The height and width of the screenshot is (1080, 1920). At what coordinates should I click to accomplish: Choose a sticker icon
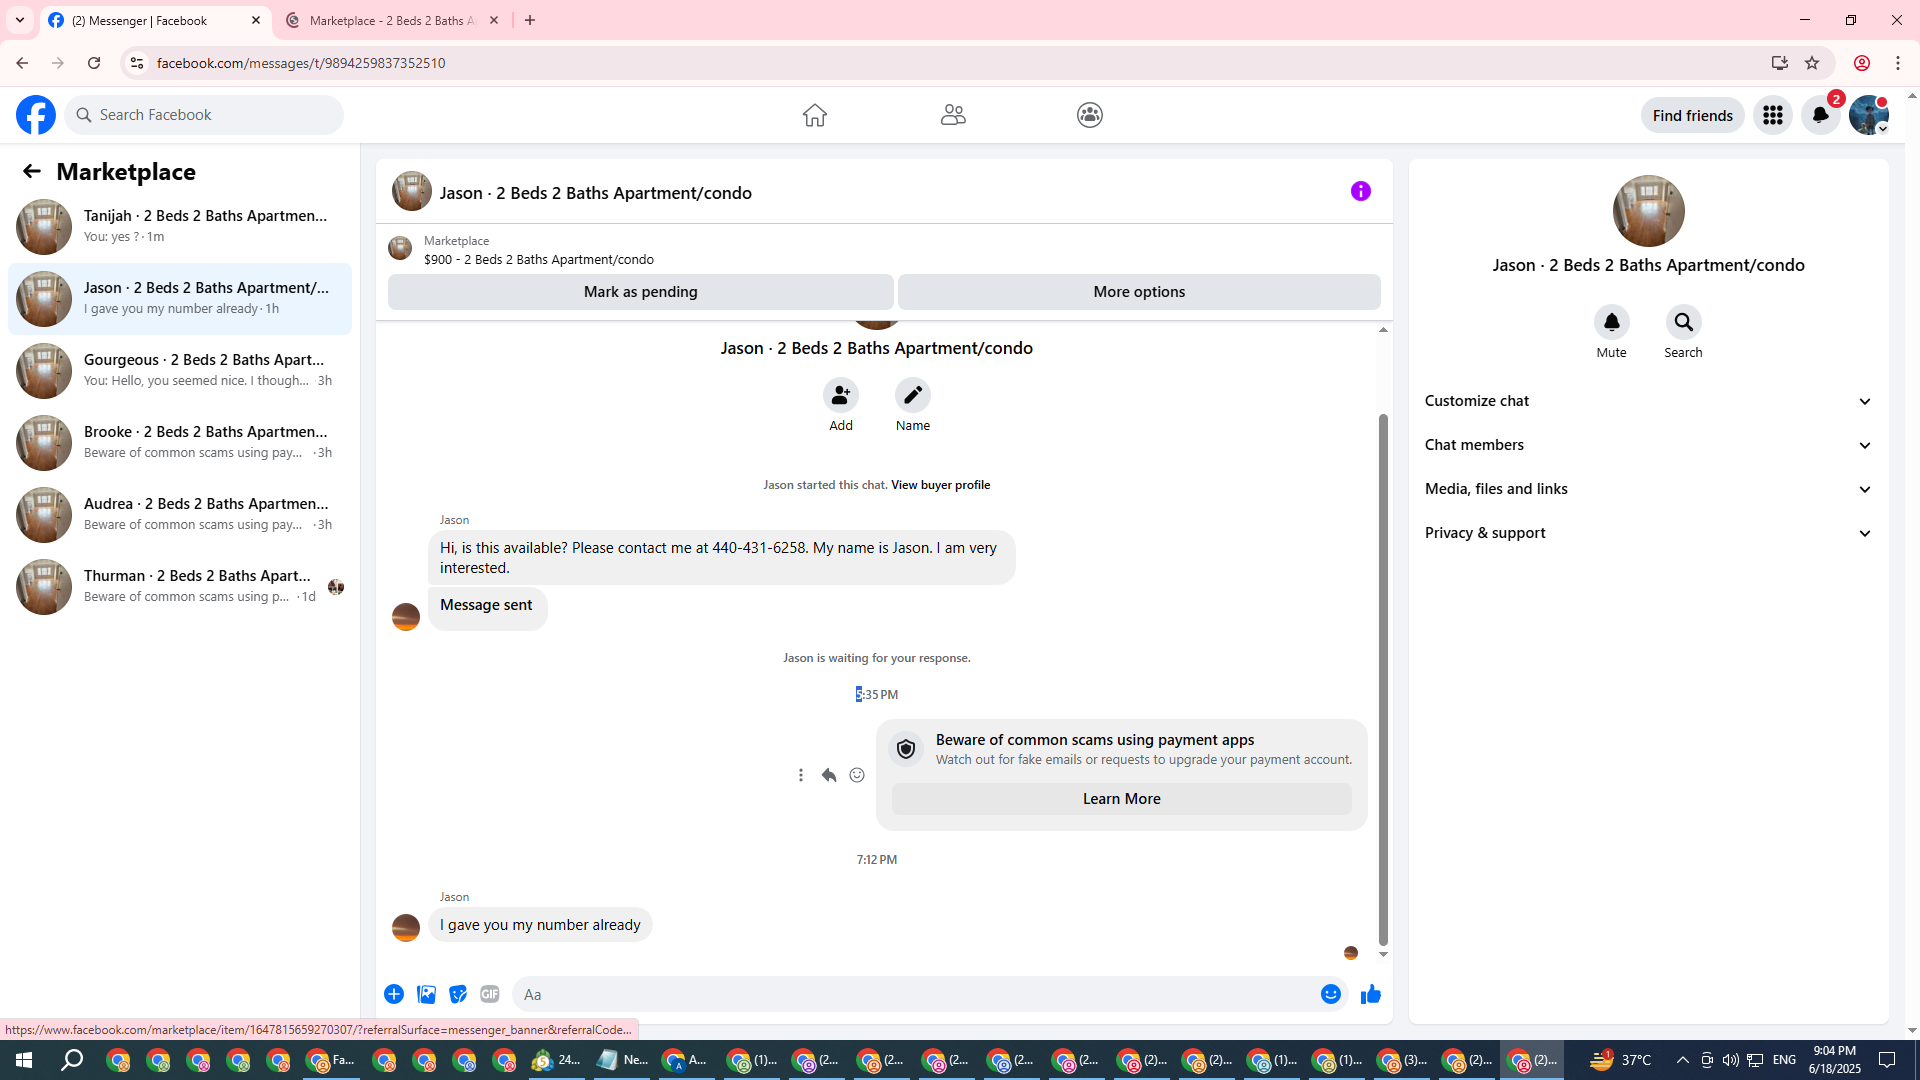coord(458,994)
